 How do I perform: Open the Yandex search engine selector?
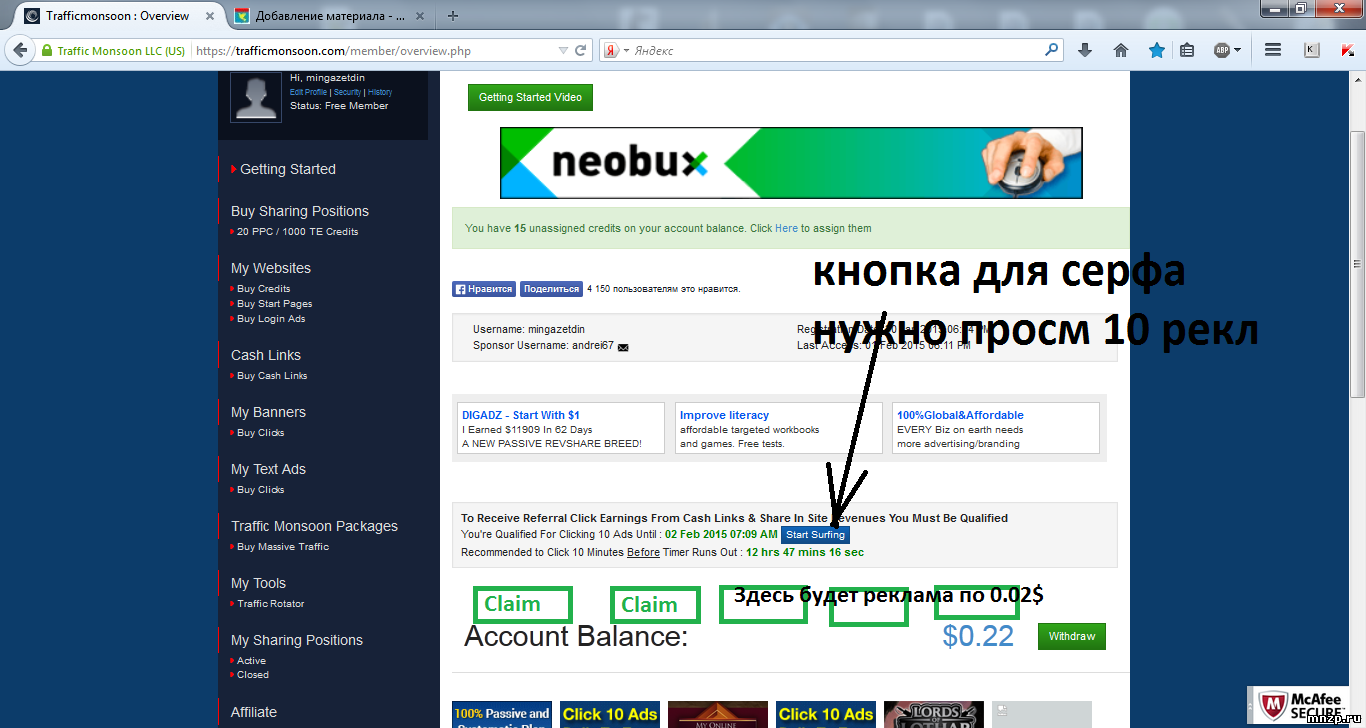click(x=617, y=50)
